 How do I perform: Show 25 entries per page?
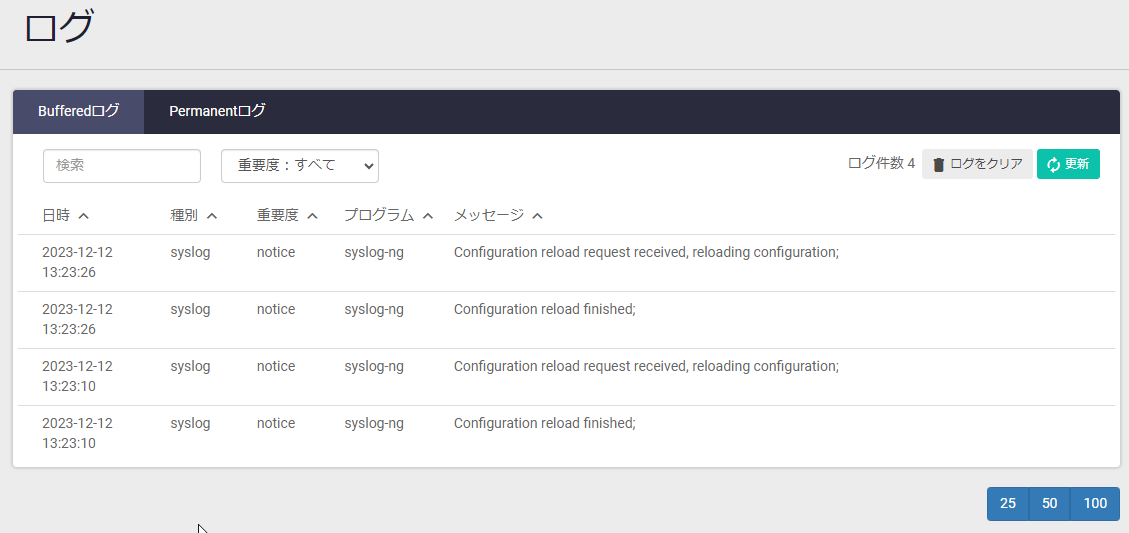coord(1008,503)
